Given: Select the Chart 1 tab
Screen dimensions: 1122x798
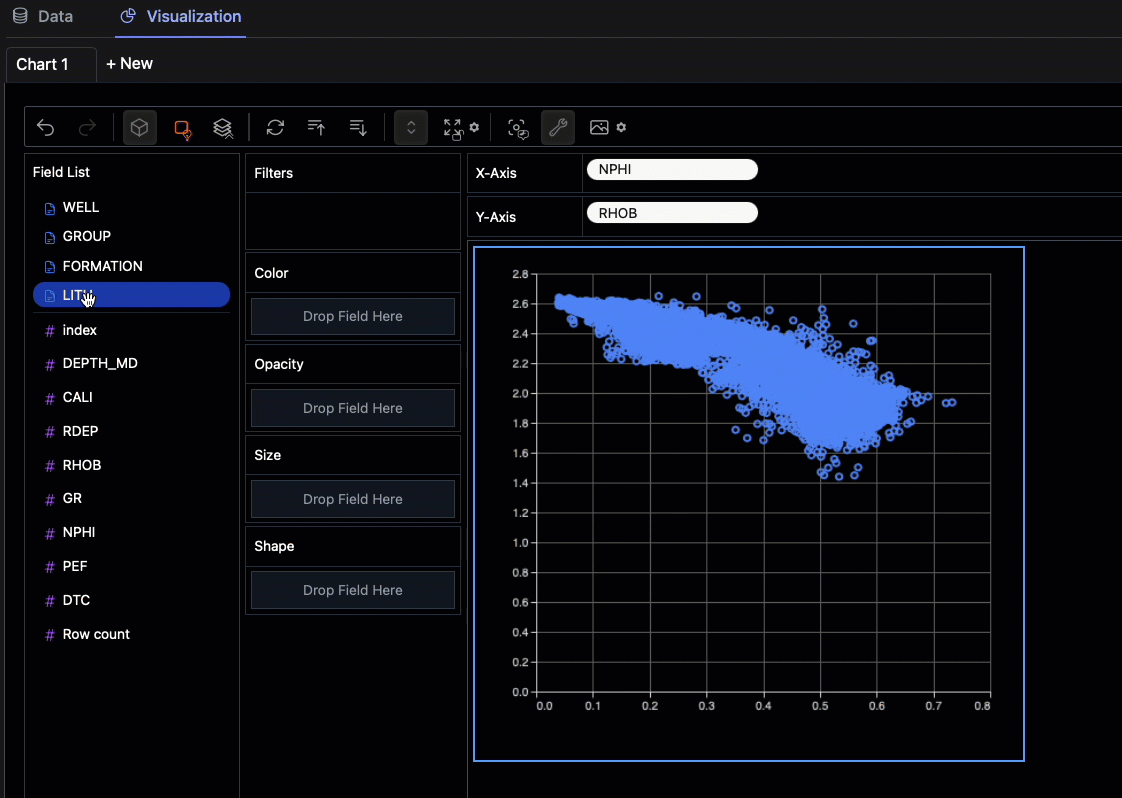Looking at the screenshot, I should (x=43, y=64).
